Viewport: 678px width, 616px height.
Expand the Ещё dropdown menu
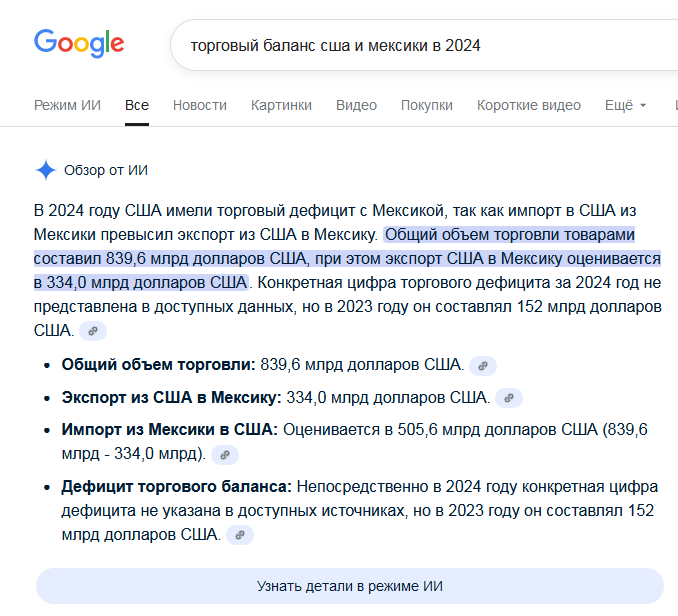pyautogui.click(x=625, y=105)
